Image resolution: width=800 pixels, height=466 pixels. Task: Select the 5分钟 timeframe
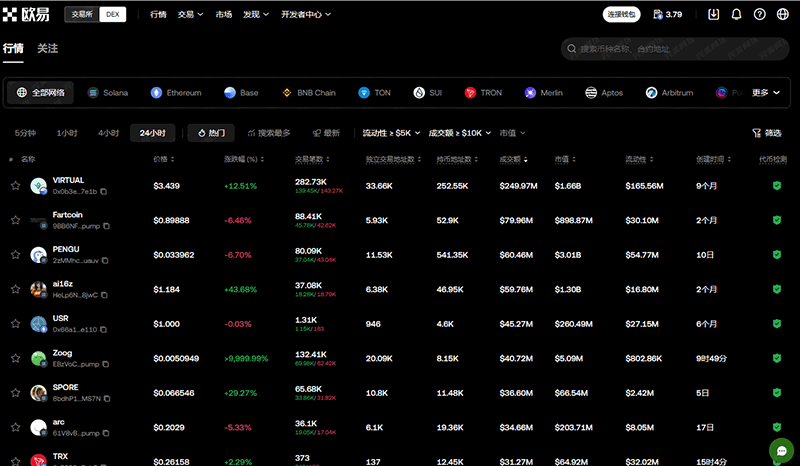25,133
